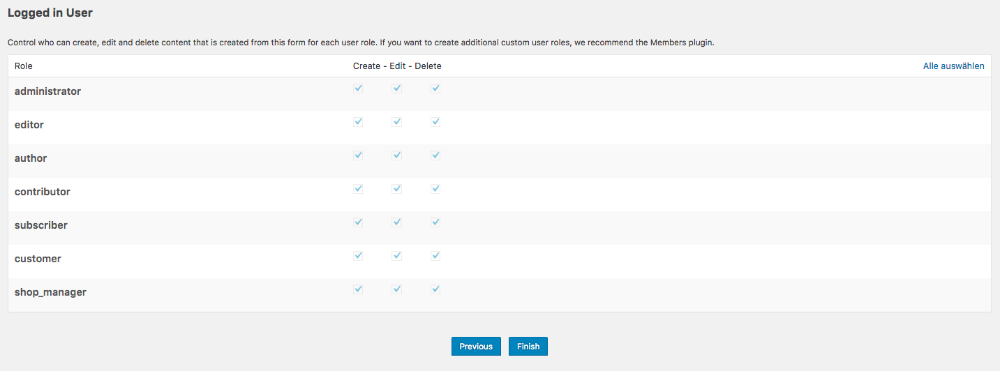Select the subscriber role label
Image resolution: width=1000 pixels, height=371 pixels.
(41, 225)
